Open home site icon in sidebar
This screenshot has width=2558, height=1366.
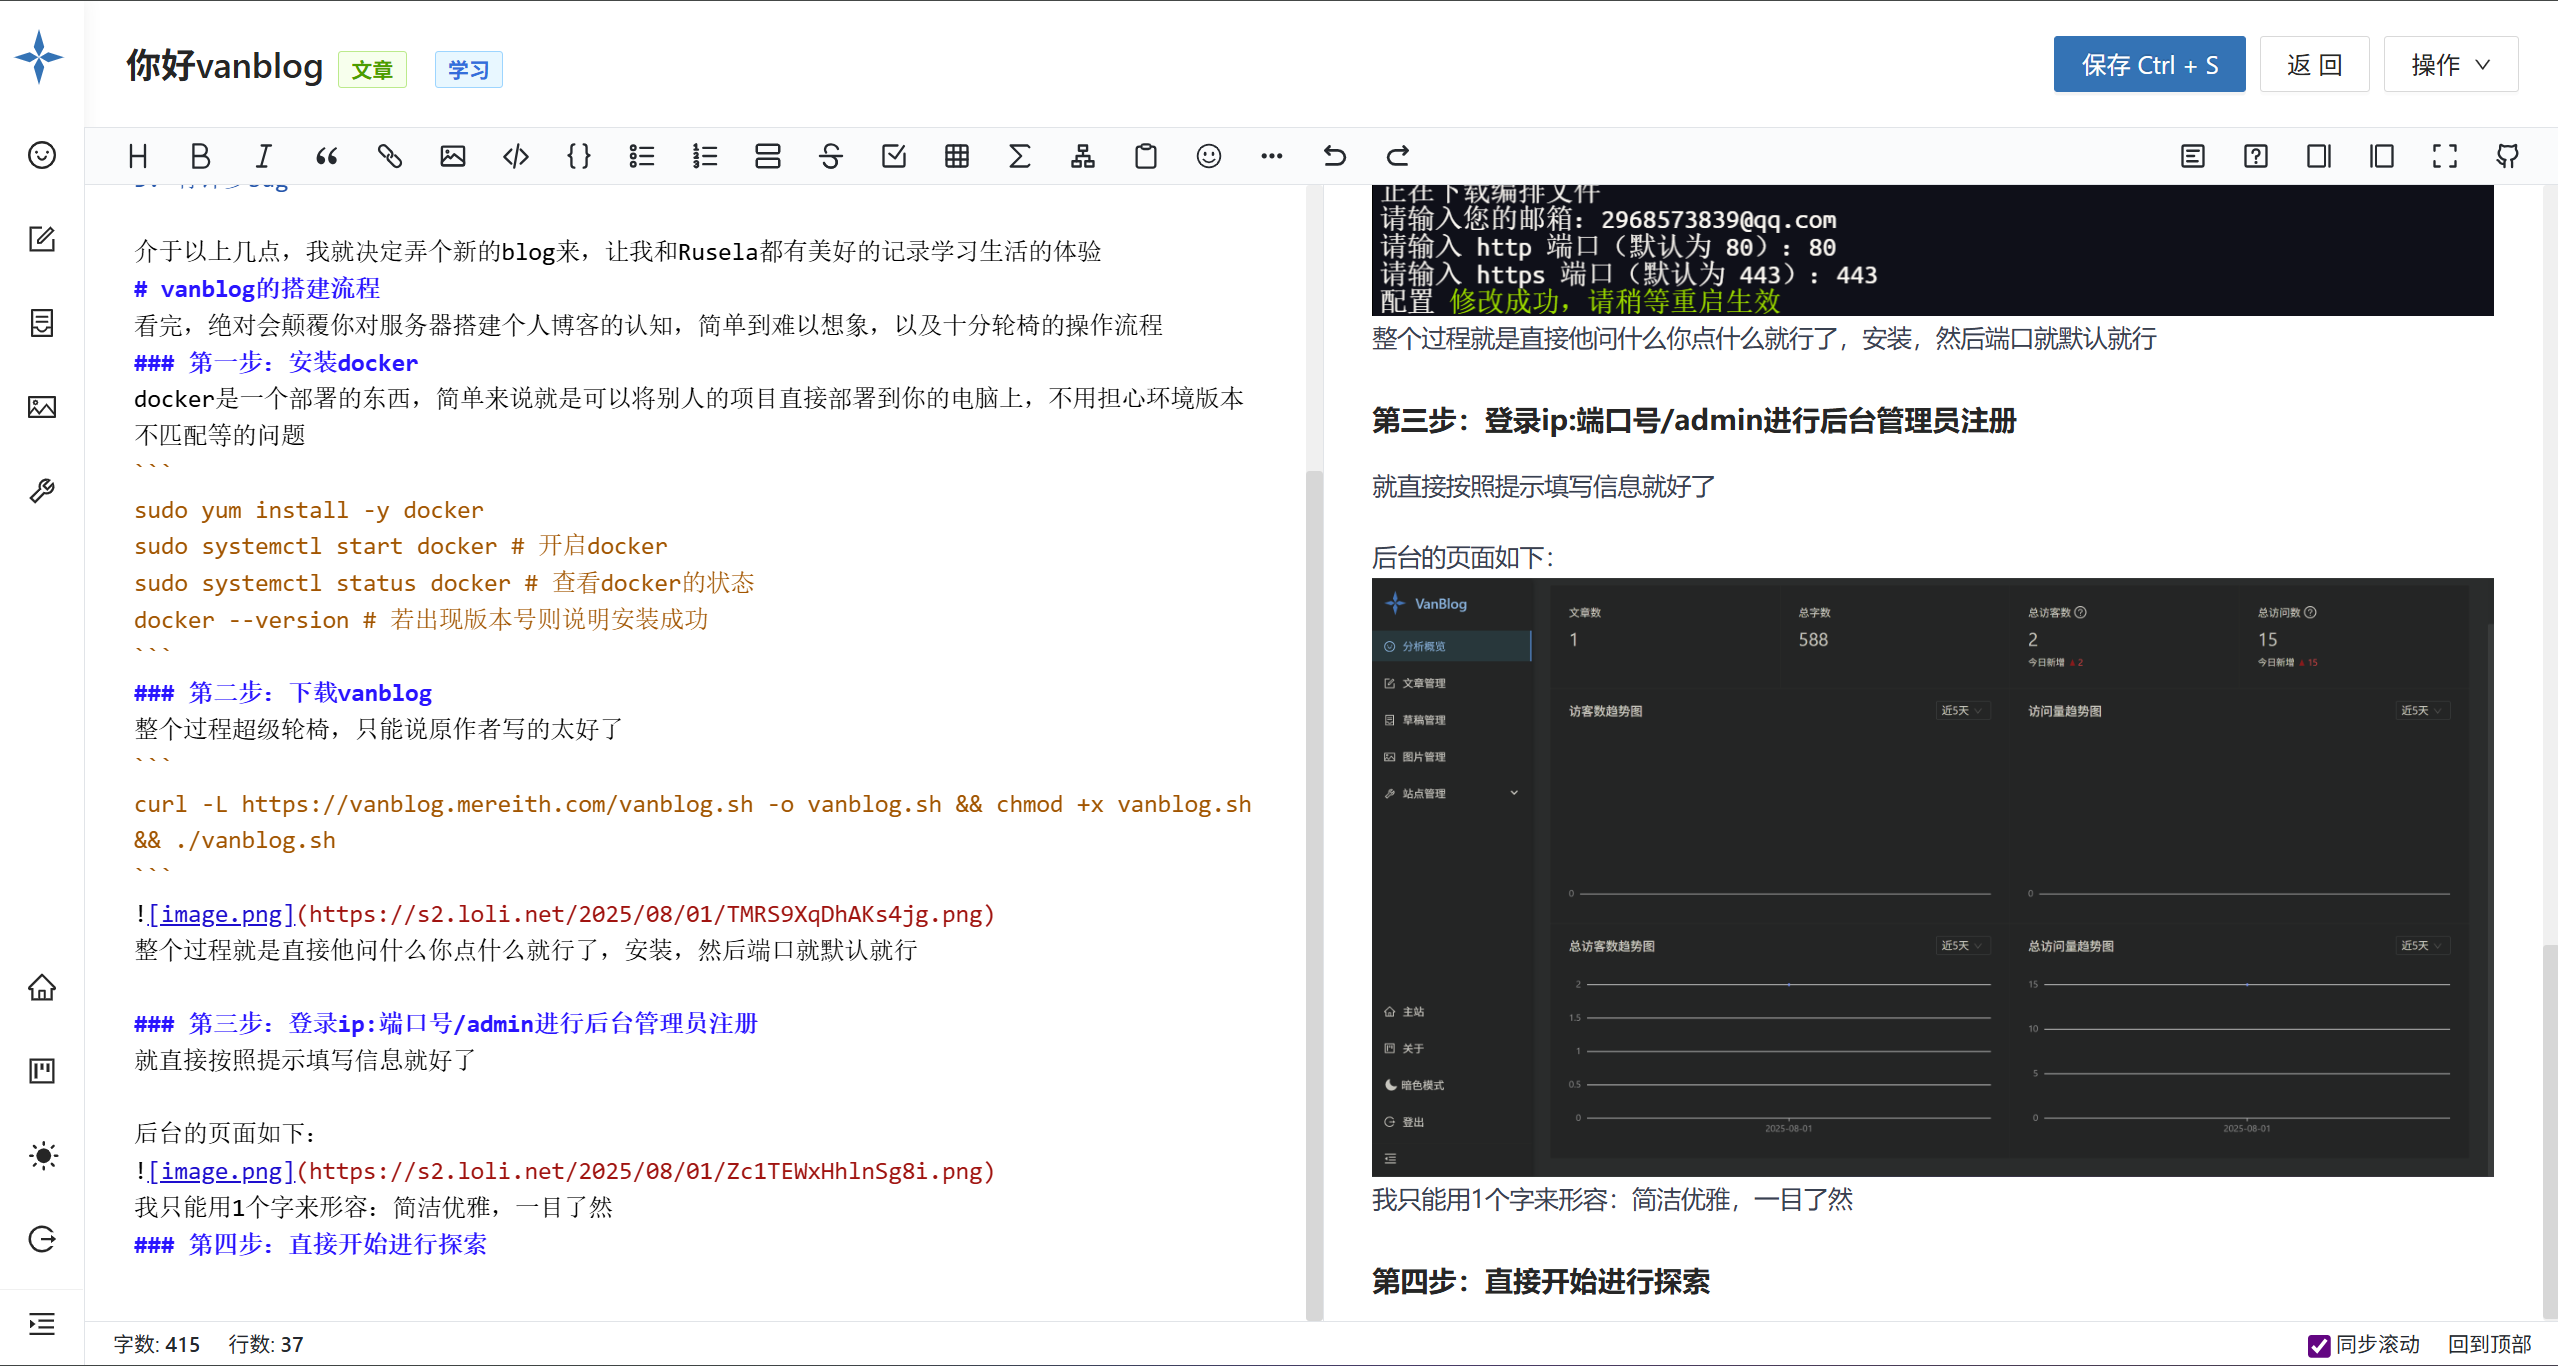click(42, 988)
